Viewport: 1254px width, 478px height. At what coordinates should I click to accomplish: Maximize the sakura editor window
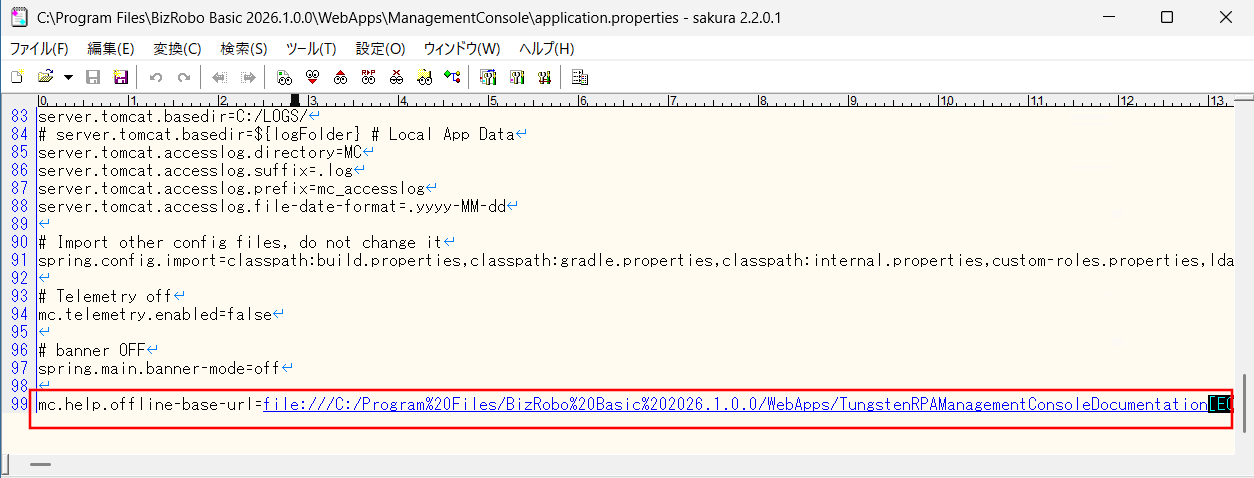[1167, 18]
